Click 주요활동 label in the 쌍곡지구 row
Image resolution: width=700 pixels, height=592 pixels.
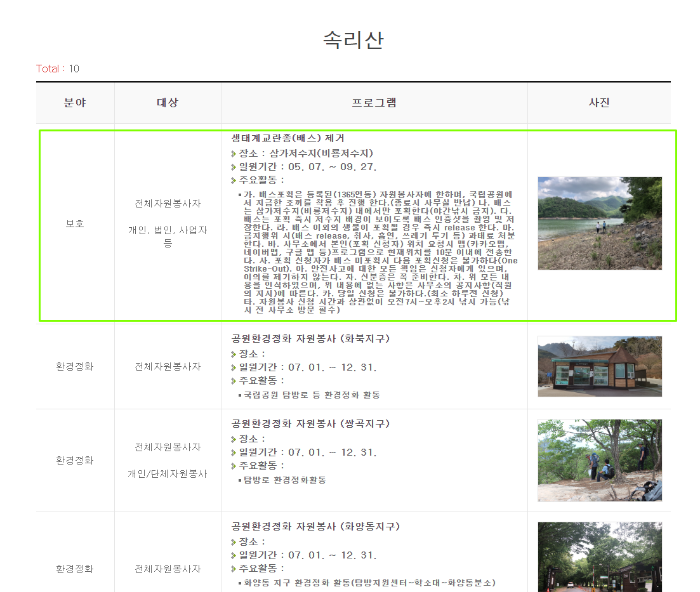pos(258,466)
